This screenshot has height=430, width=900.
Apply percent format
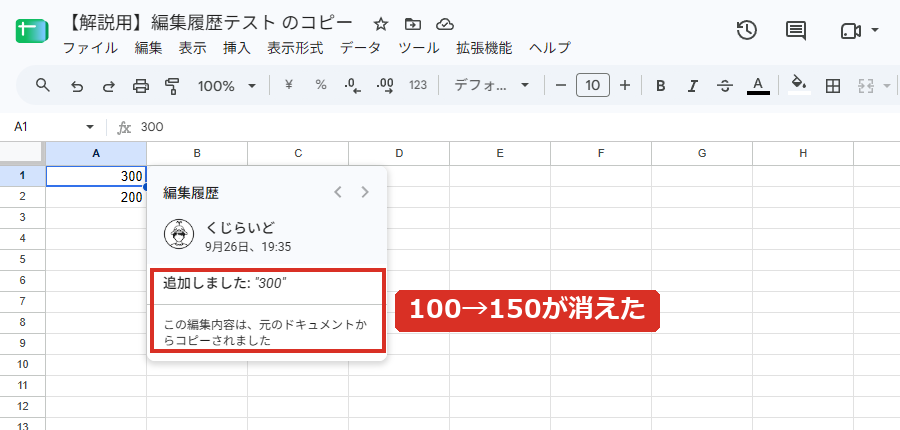pyautogui.click(x=321, y=85)
